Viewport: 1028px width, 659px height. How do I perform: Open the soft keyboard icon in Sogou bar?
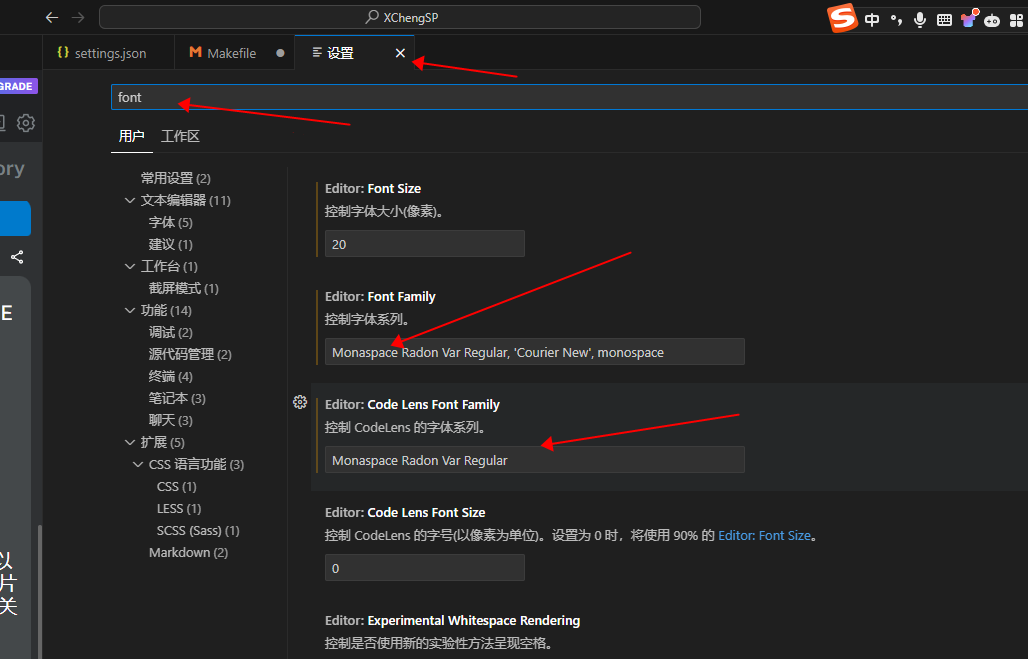(x=944, y=20)
